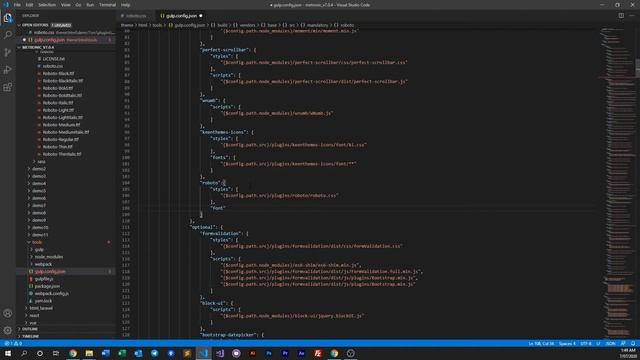Open yarn.lock in the explorer
This screenshot has width=640, height=360.
[43, 301]
